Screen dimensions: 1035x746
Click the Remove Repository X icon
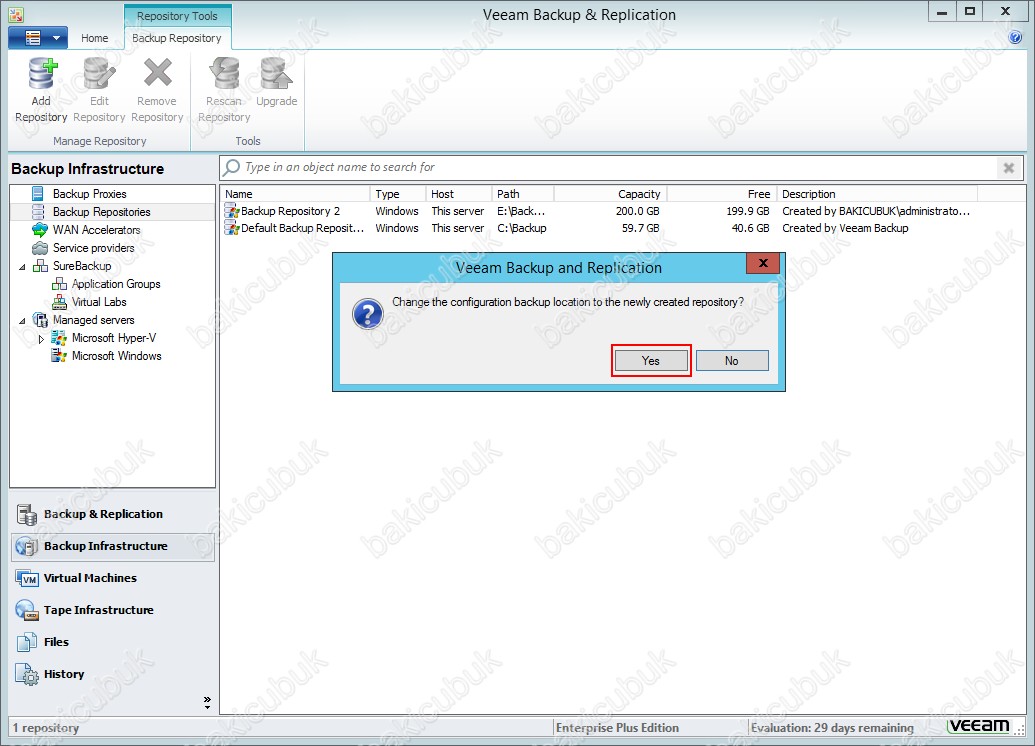pyautogui.click(x=157, y=73)
